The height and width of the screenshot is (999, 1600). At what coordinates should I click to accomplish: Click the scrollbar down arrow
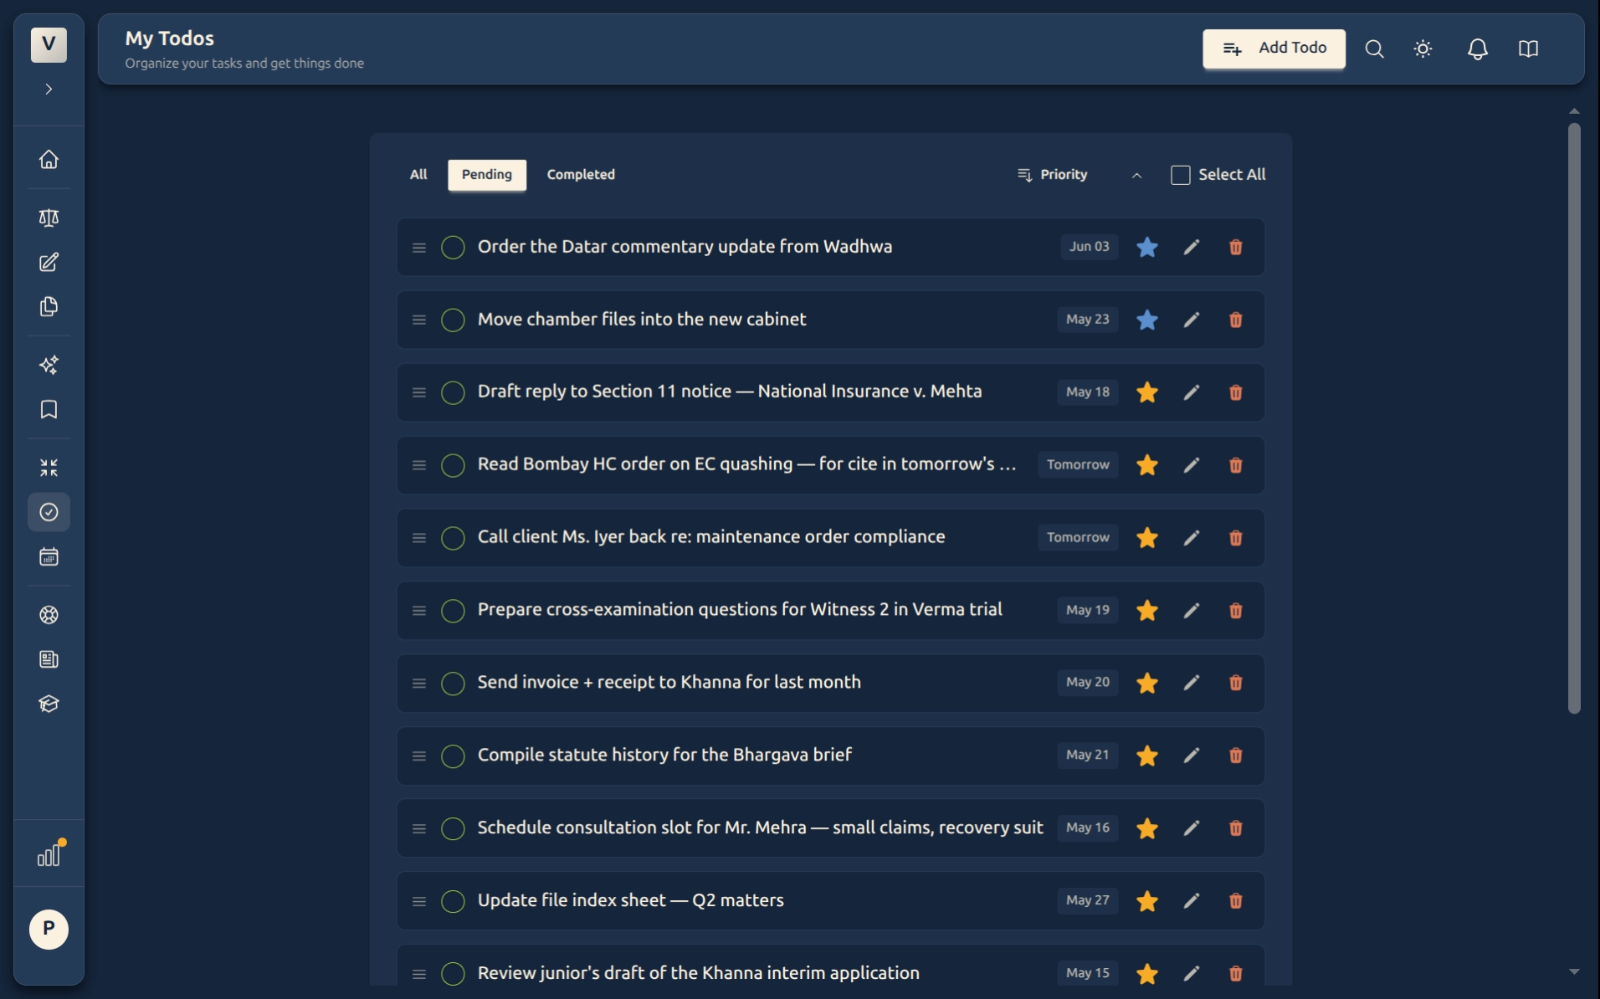(1574, 971)
